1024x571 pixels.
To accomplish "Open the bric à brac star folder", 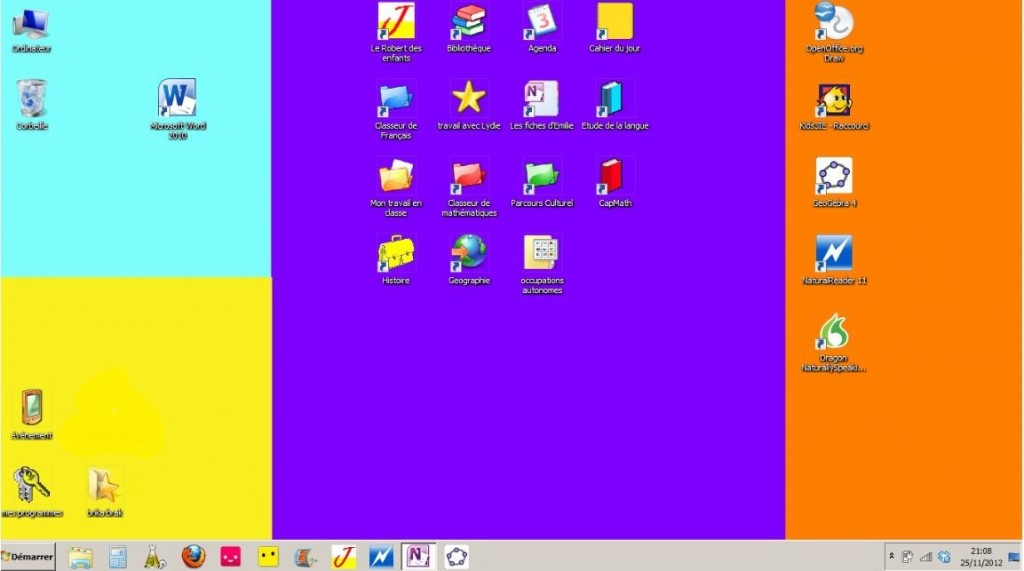I will click(x=105, y=486).
